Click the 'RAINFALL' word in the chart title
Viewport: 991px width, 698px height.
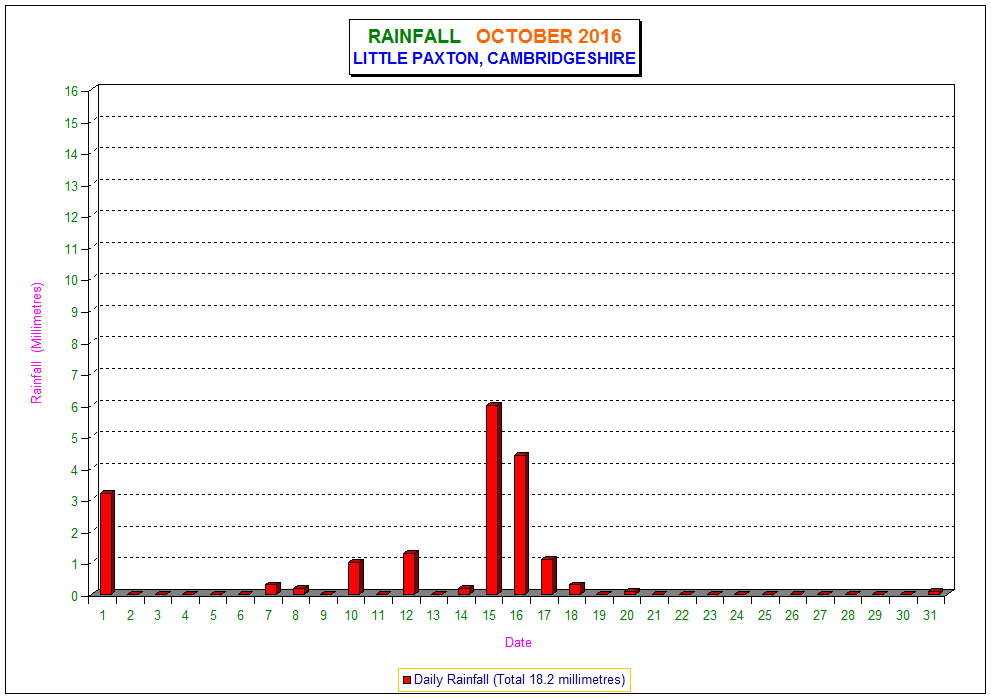click(x=415, y=37)
